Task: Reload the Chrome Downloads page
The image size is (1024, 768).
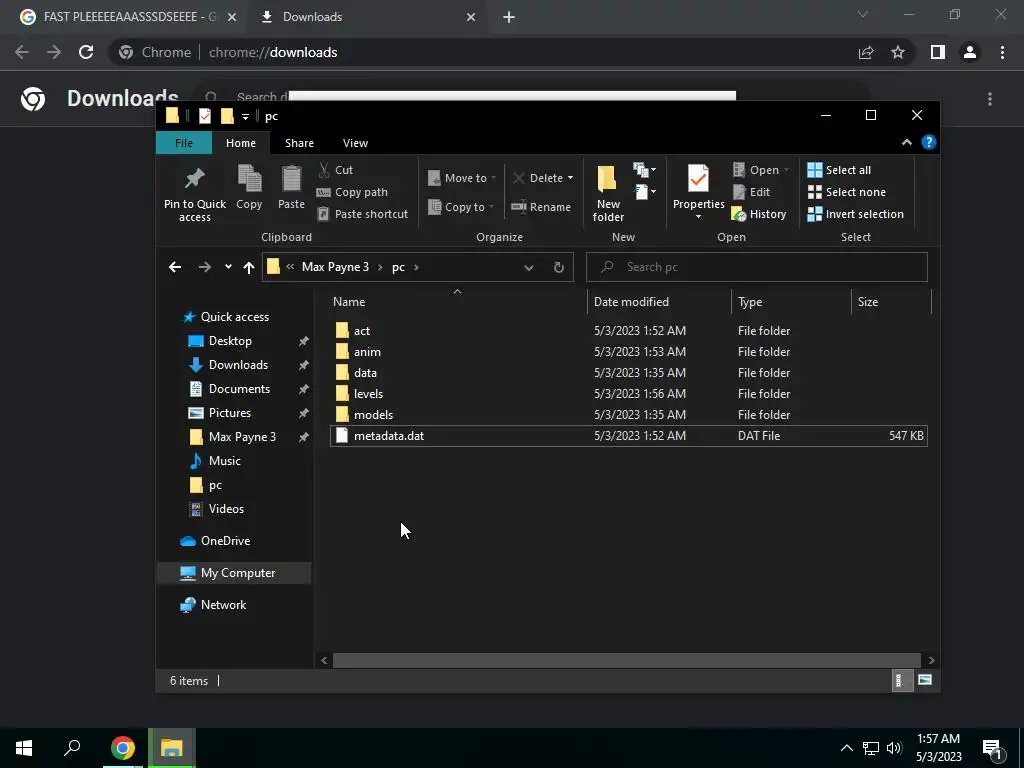Action: pos(86,52)
